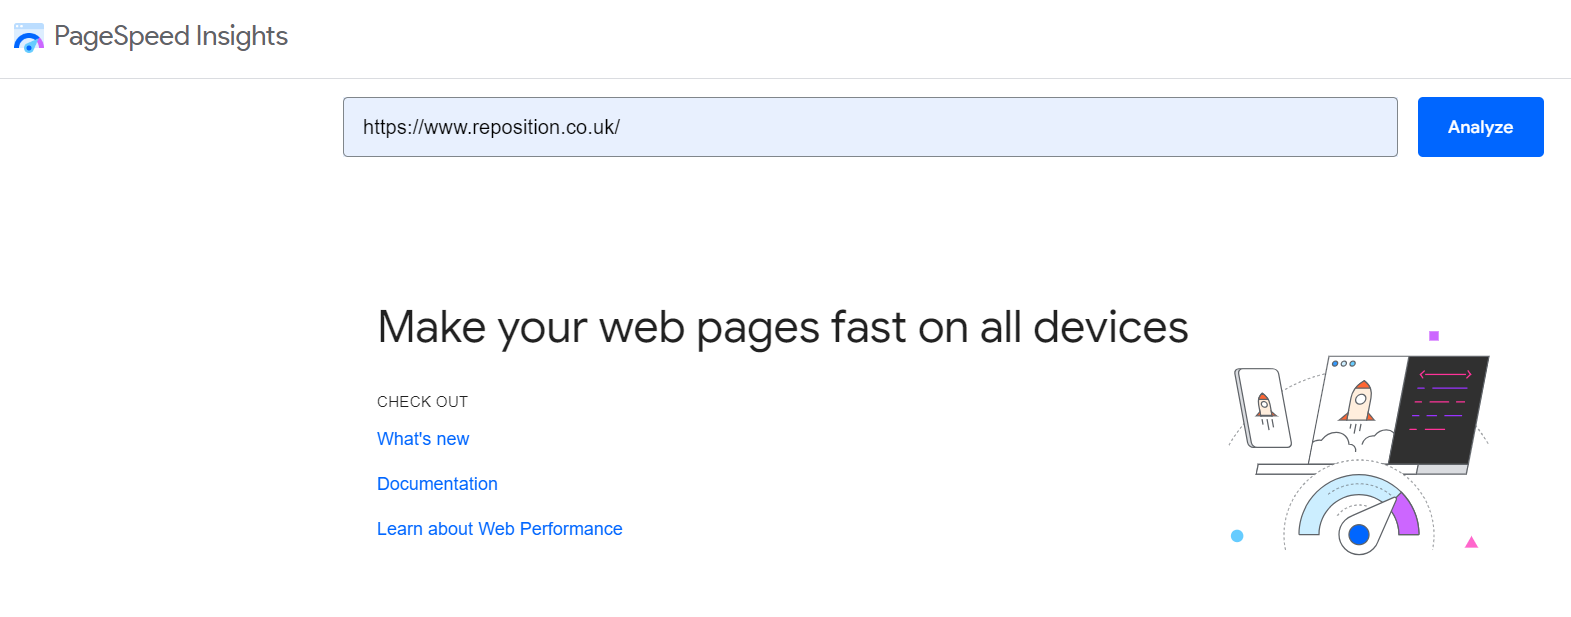Viewport: 1571px width, 617px height.
Task: Open the What's new link
Action: 423,439
